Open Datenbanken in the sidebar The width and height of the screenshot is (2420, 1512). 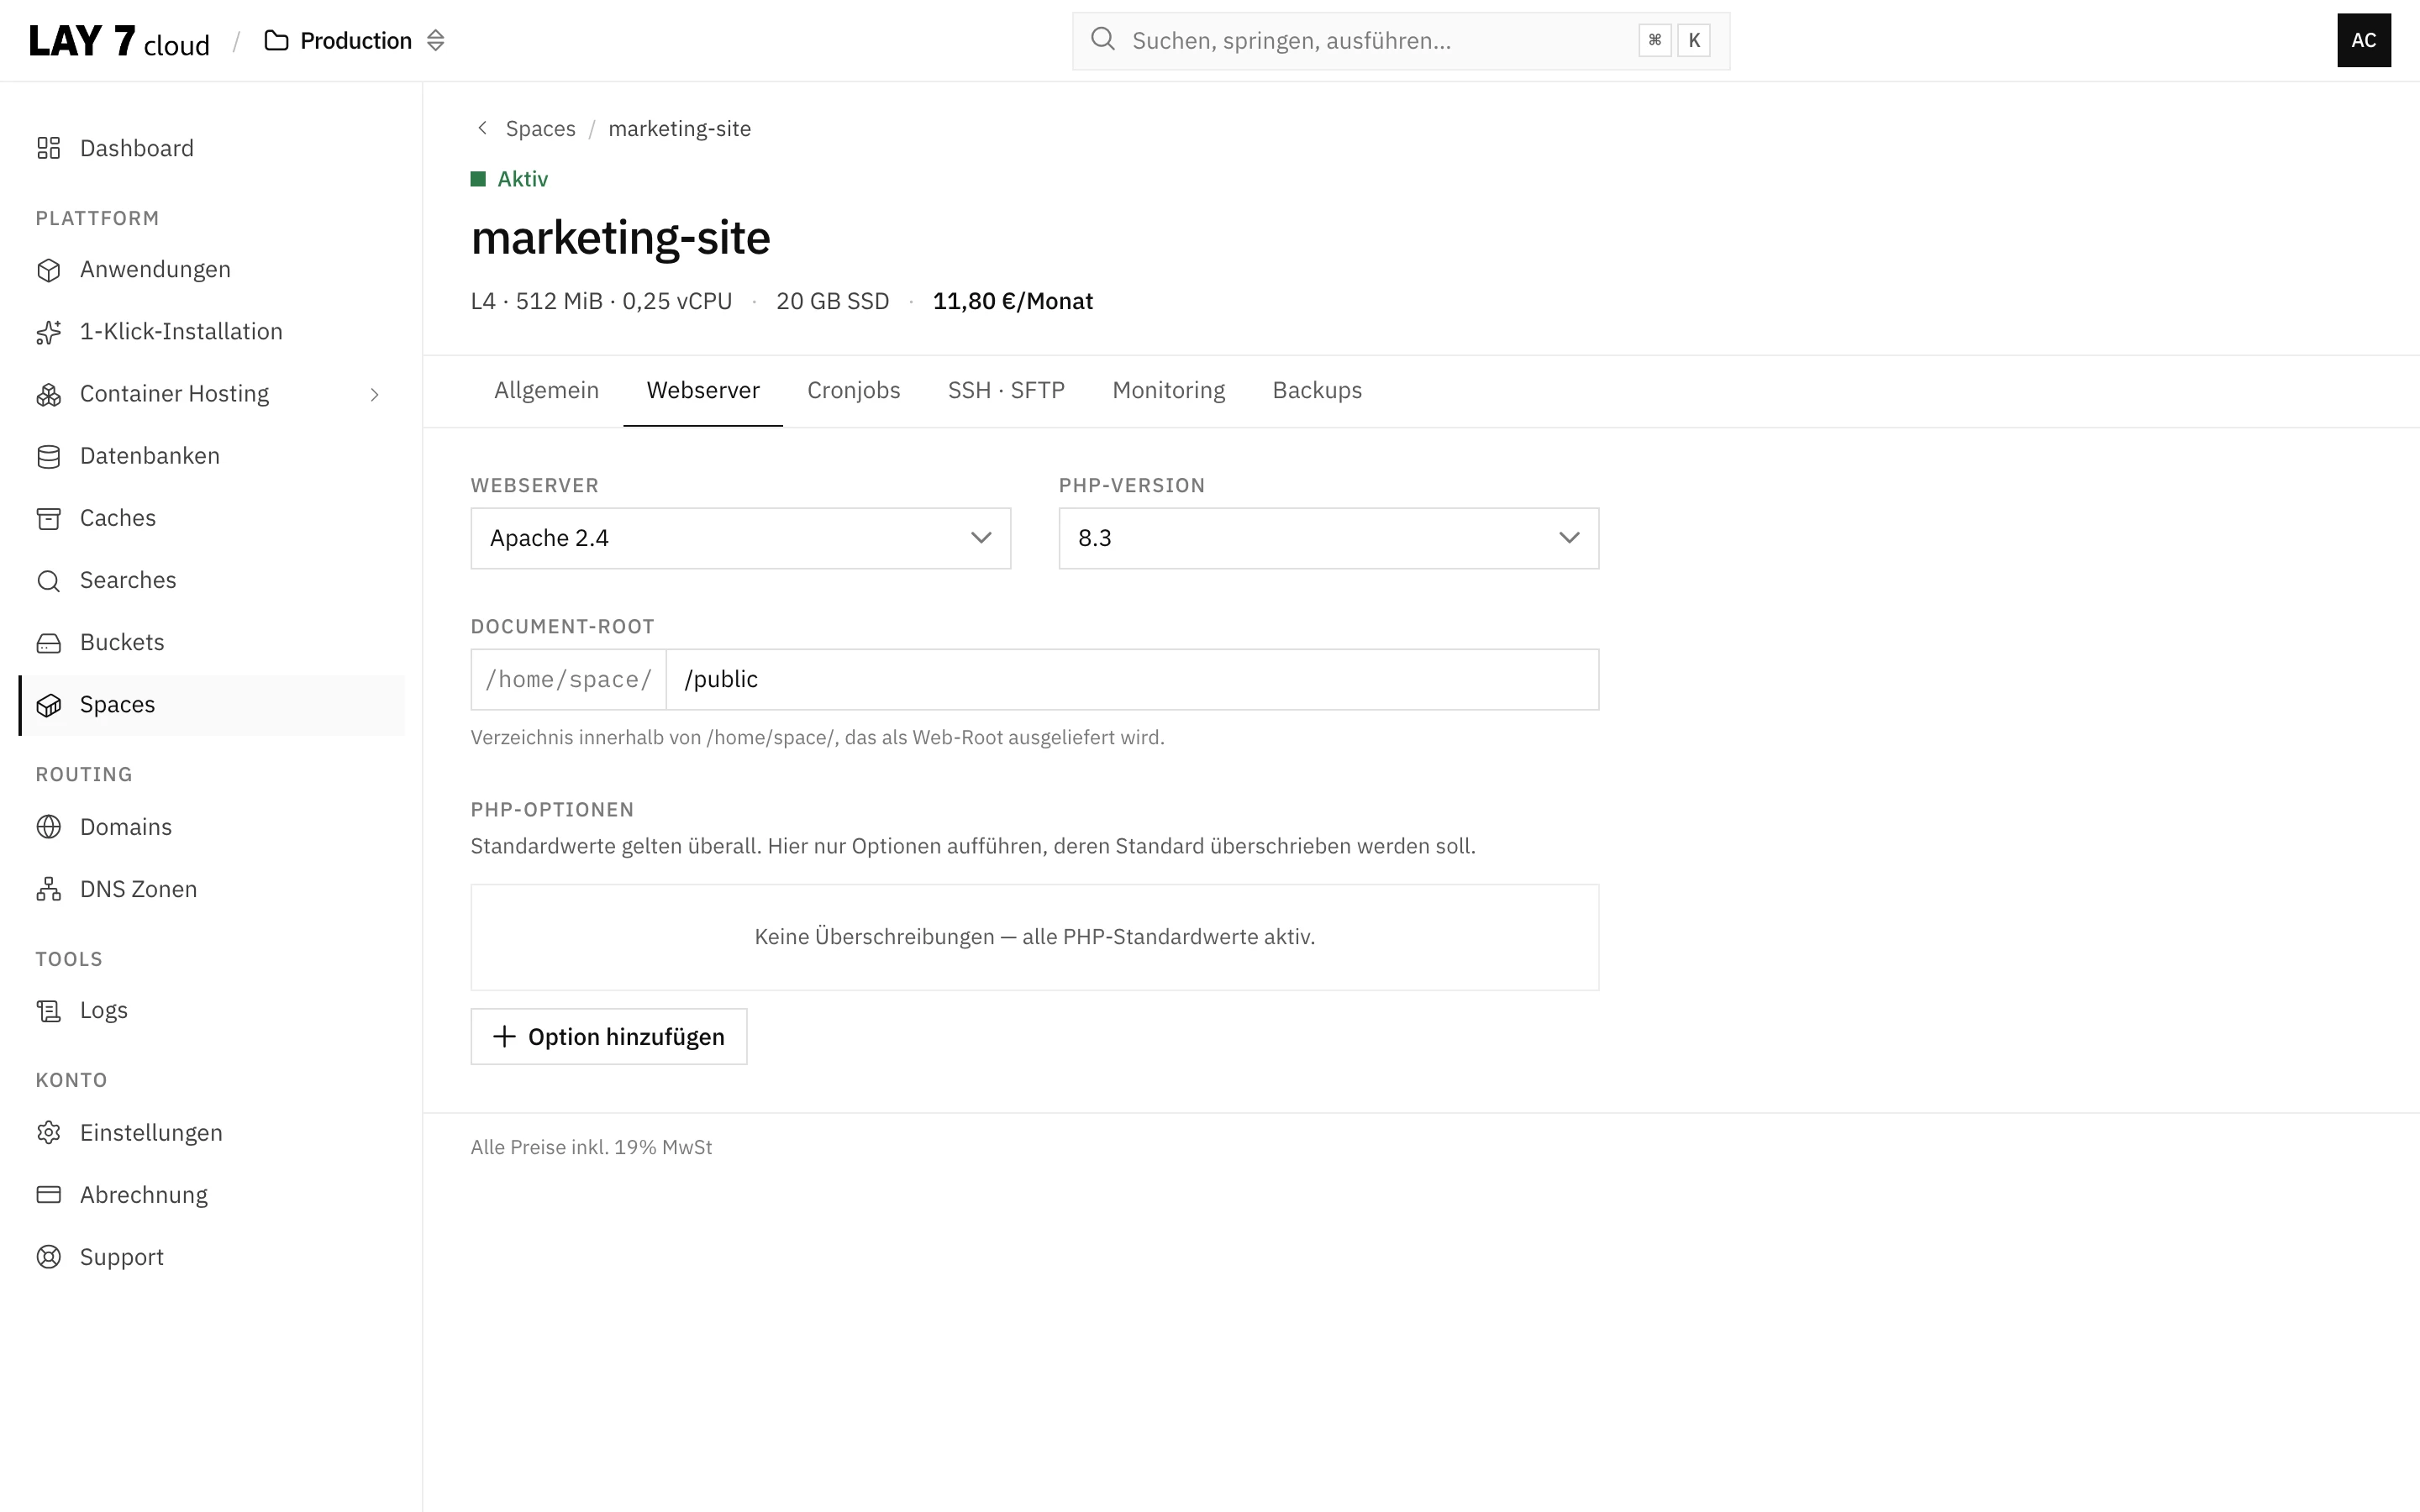coord(212,456)
